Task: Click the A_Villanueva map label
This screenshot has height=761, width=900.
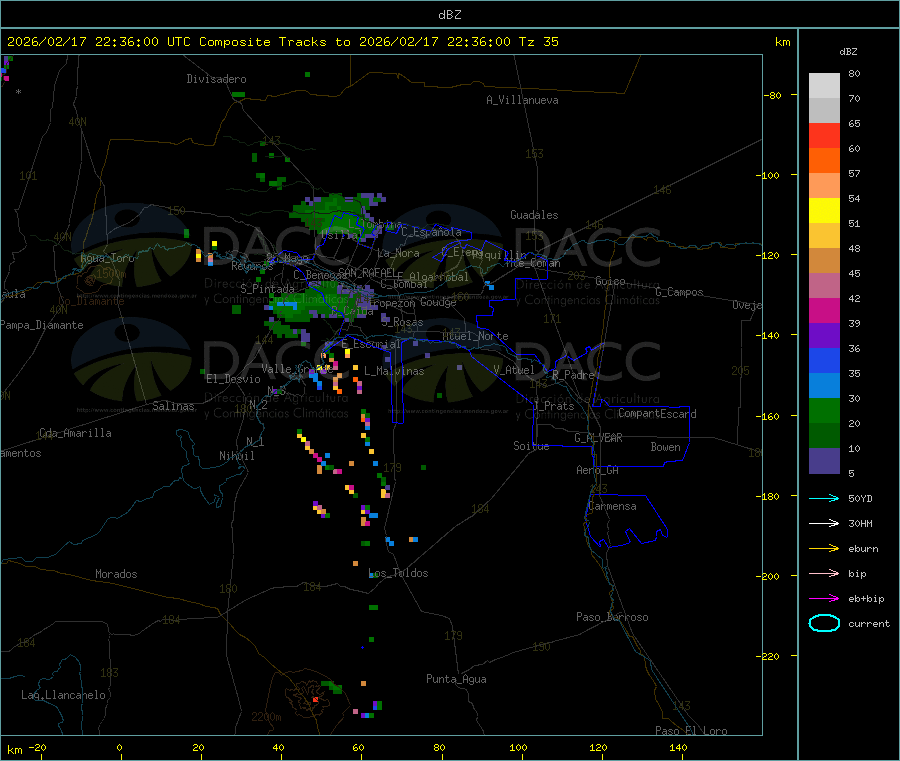Action: [522, 100]
